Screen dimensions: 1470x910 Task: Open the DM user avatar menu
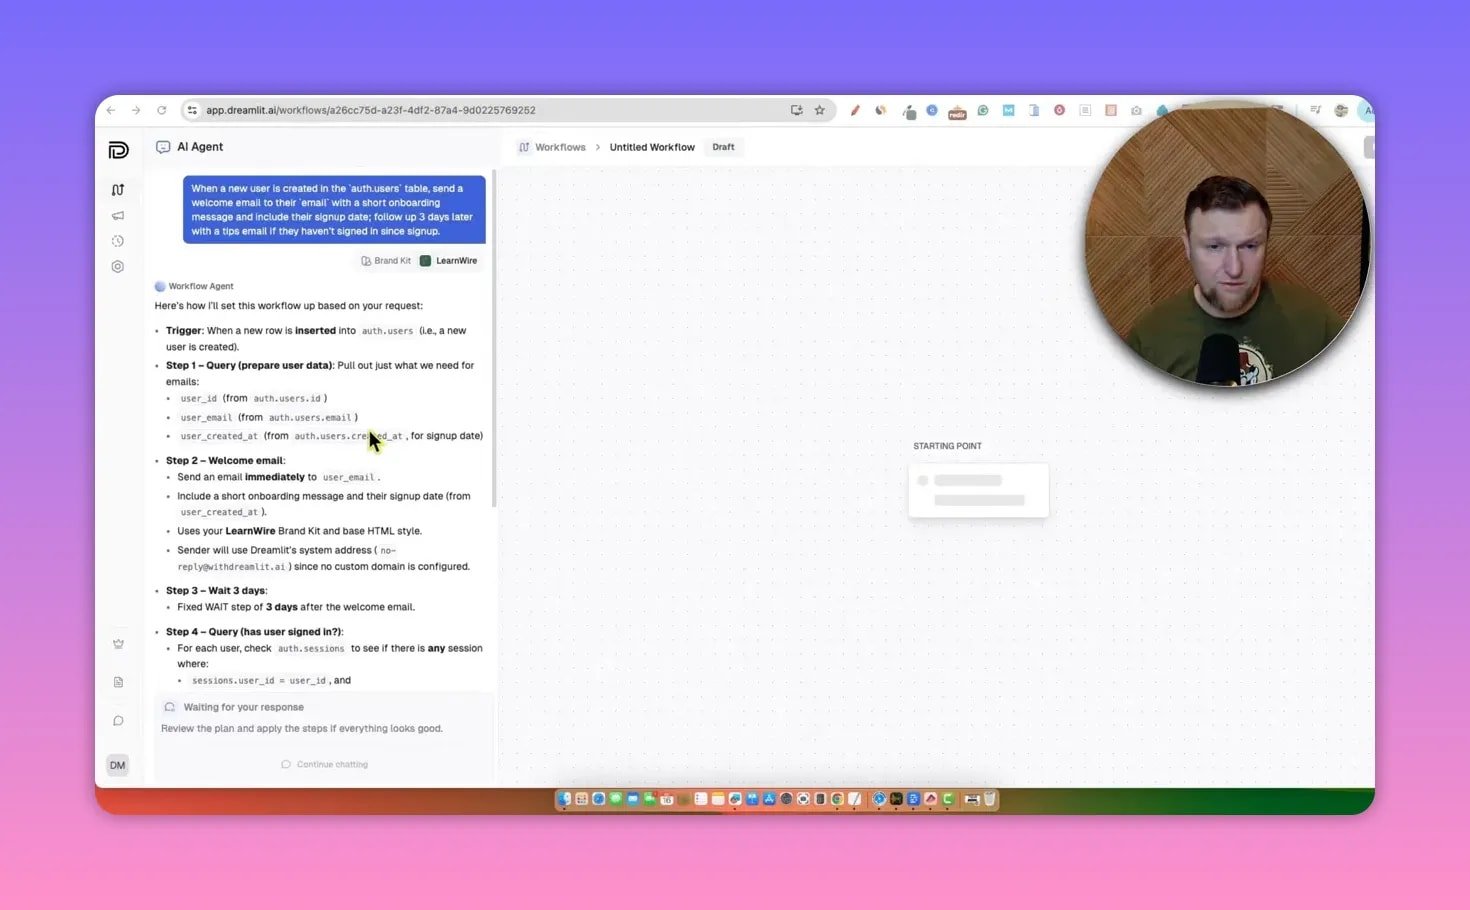[x=118, y=765]
